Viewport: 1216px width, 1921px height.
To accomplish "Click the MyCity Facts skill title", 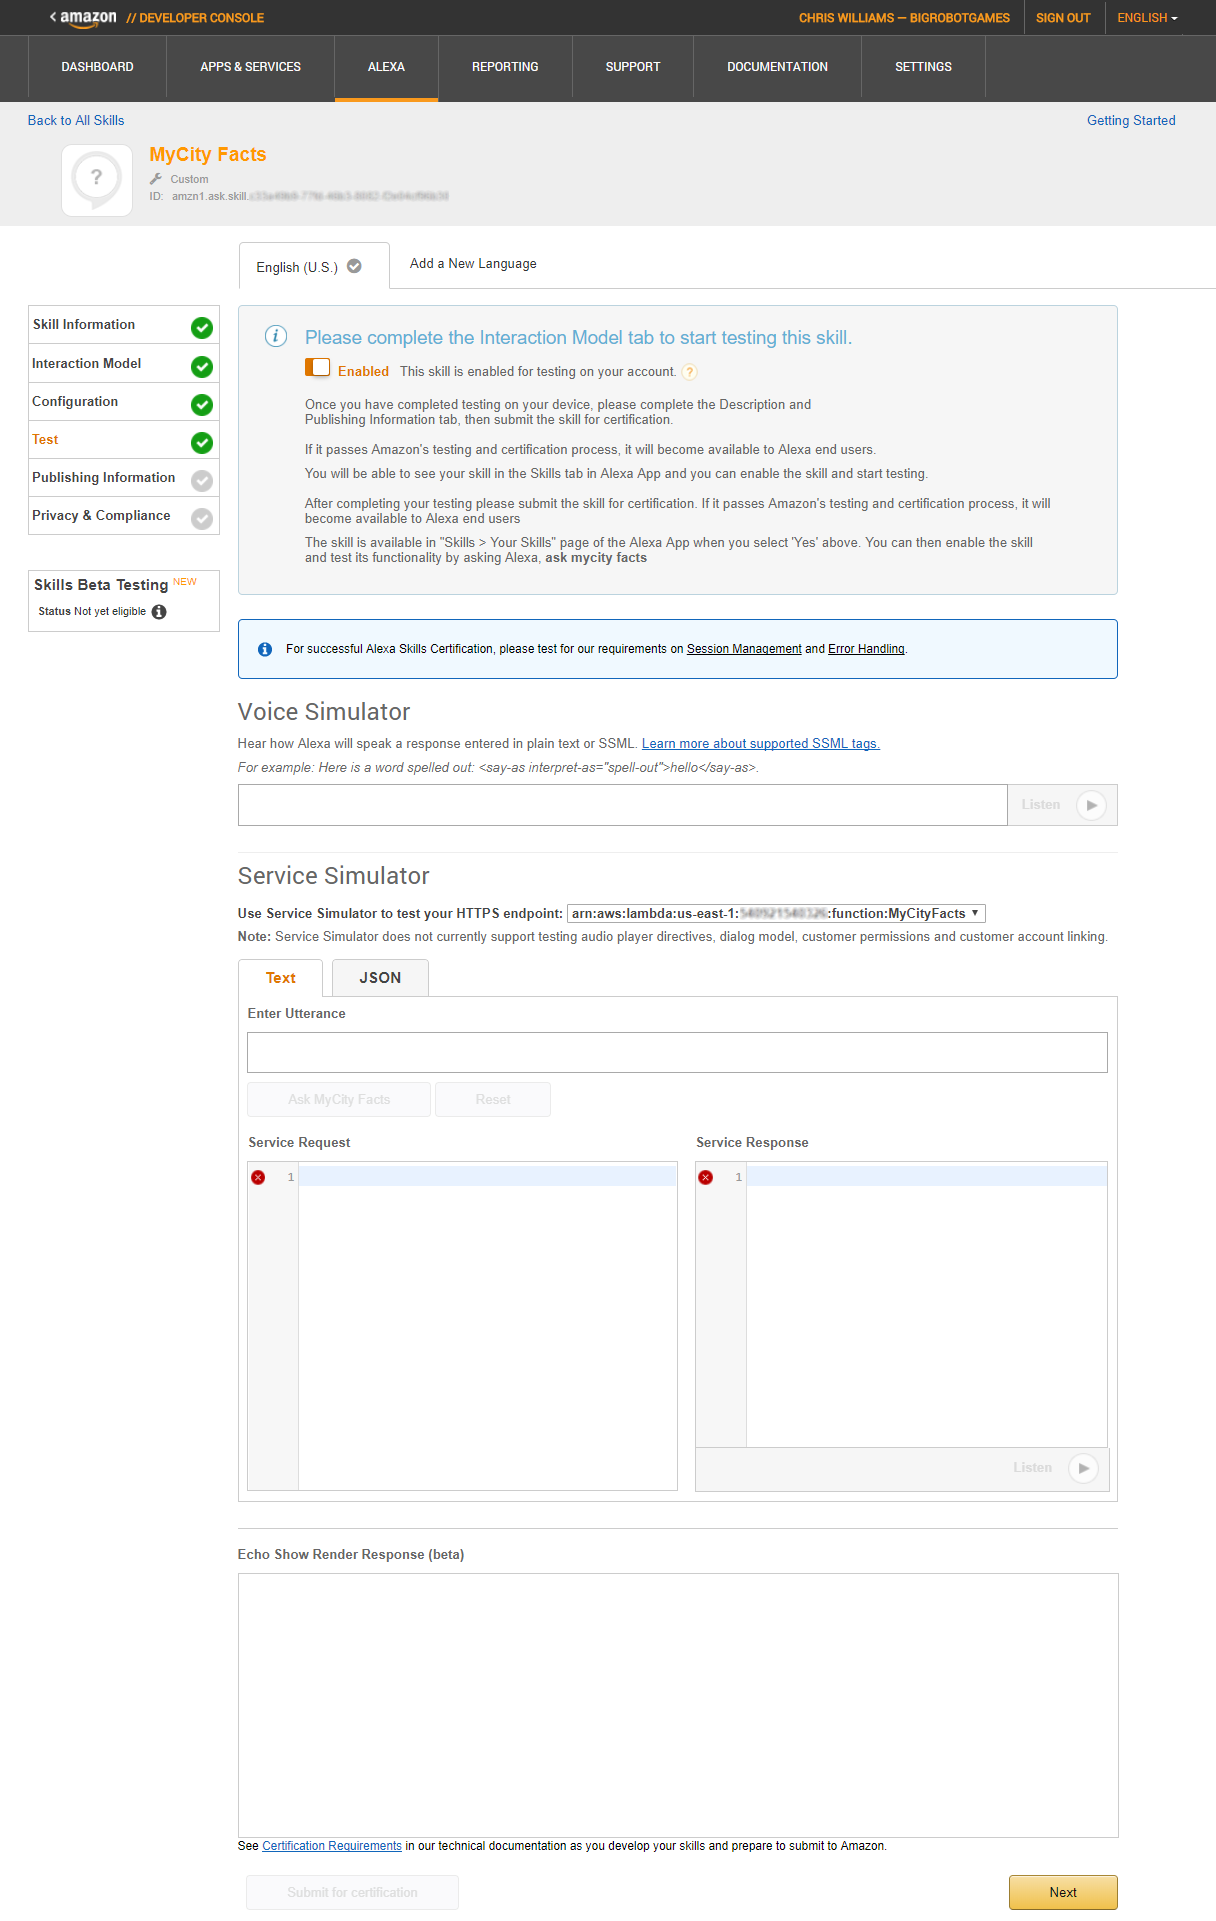I will point(208,154).
